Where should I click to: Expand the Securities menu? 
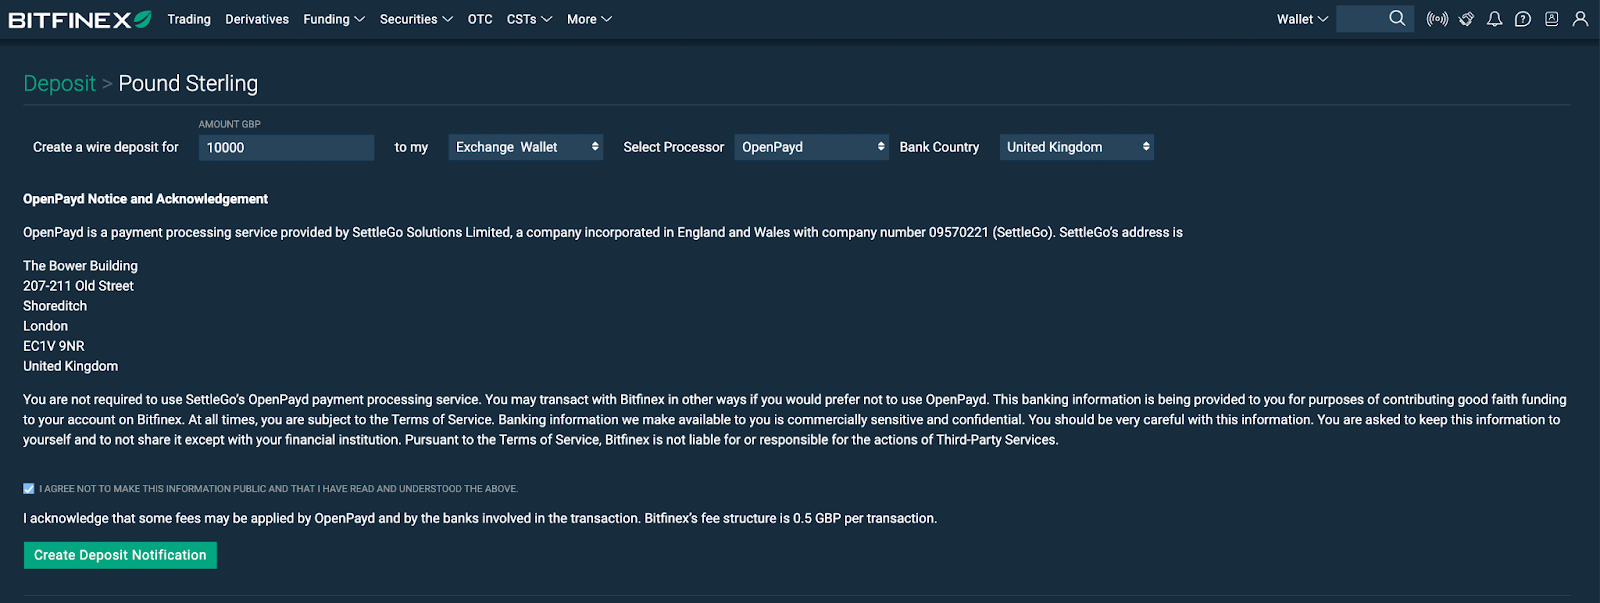416,19
